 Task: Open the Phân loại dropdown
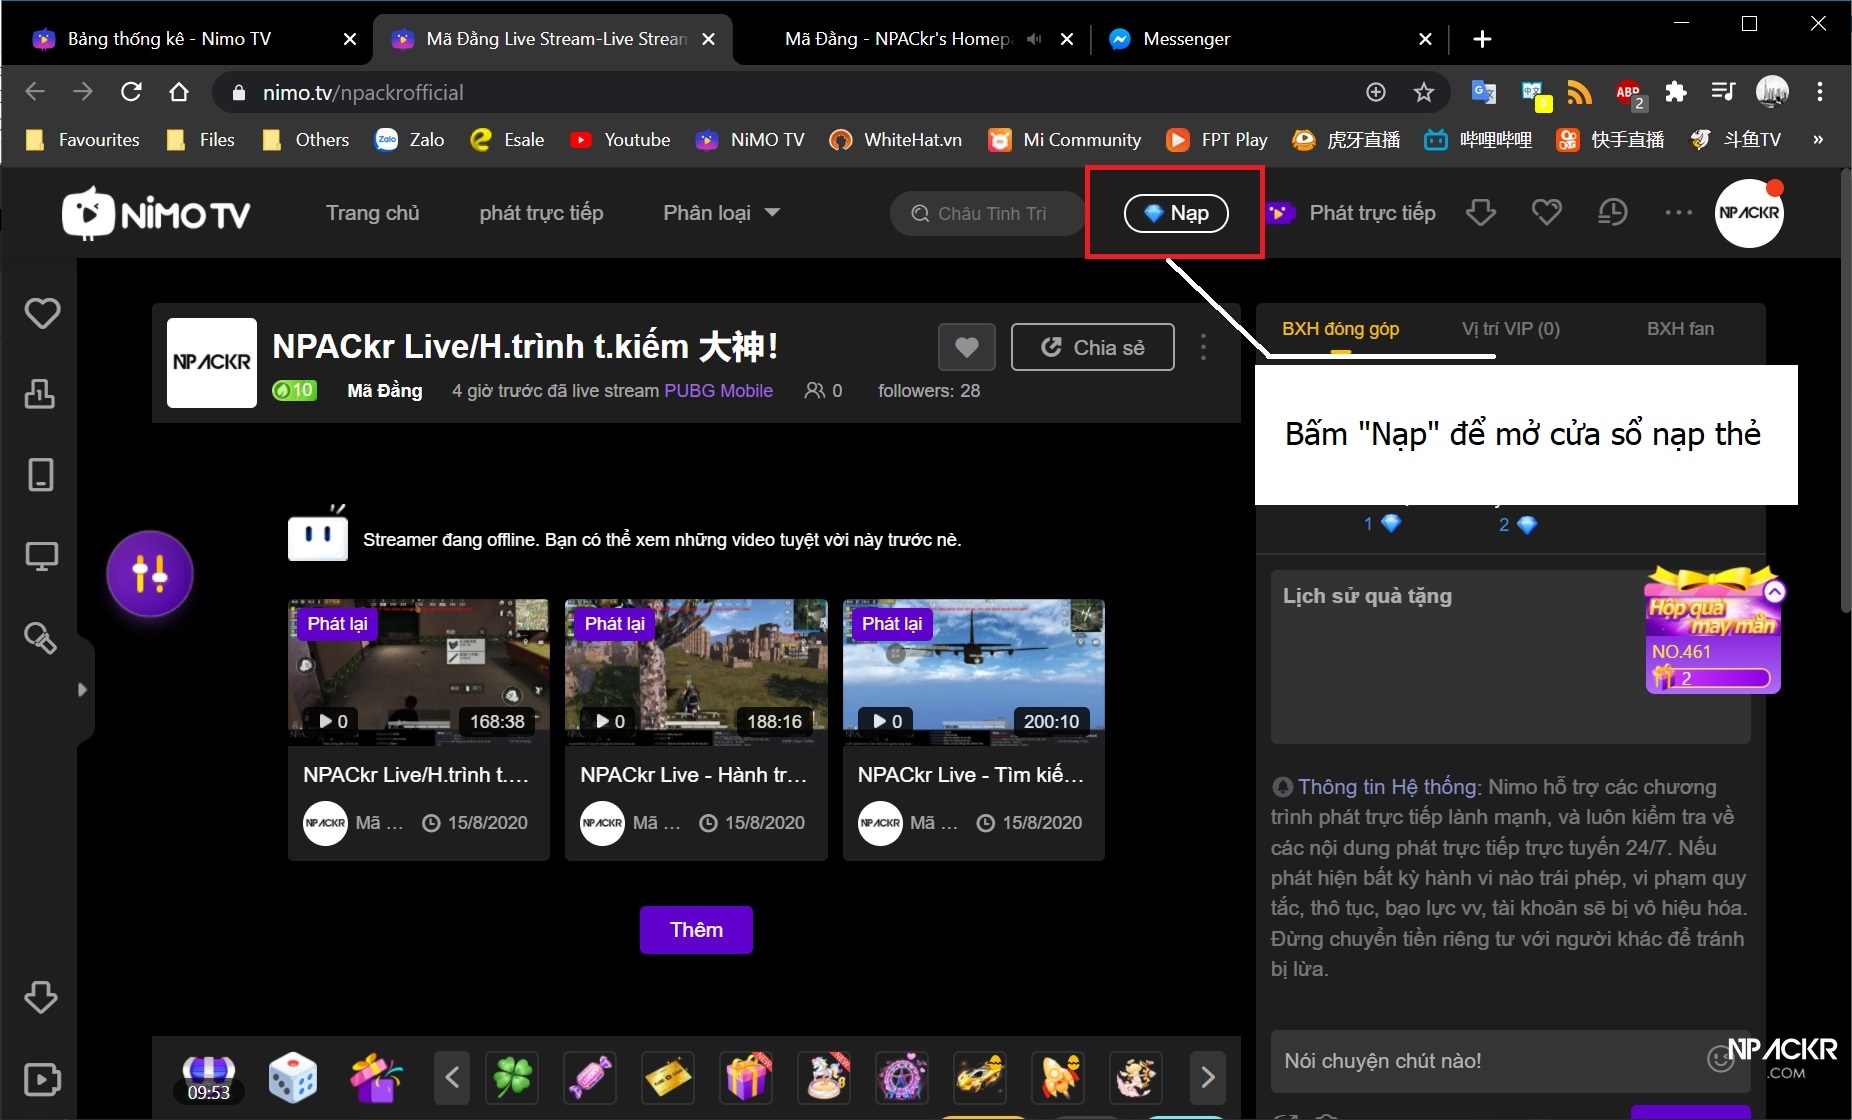click(x=721, y=213)
